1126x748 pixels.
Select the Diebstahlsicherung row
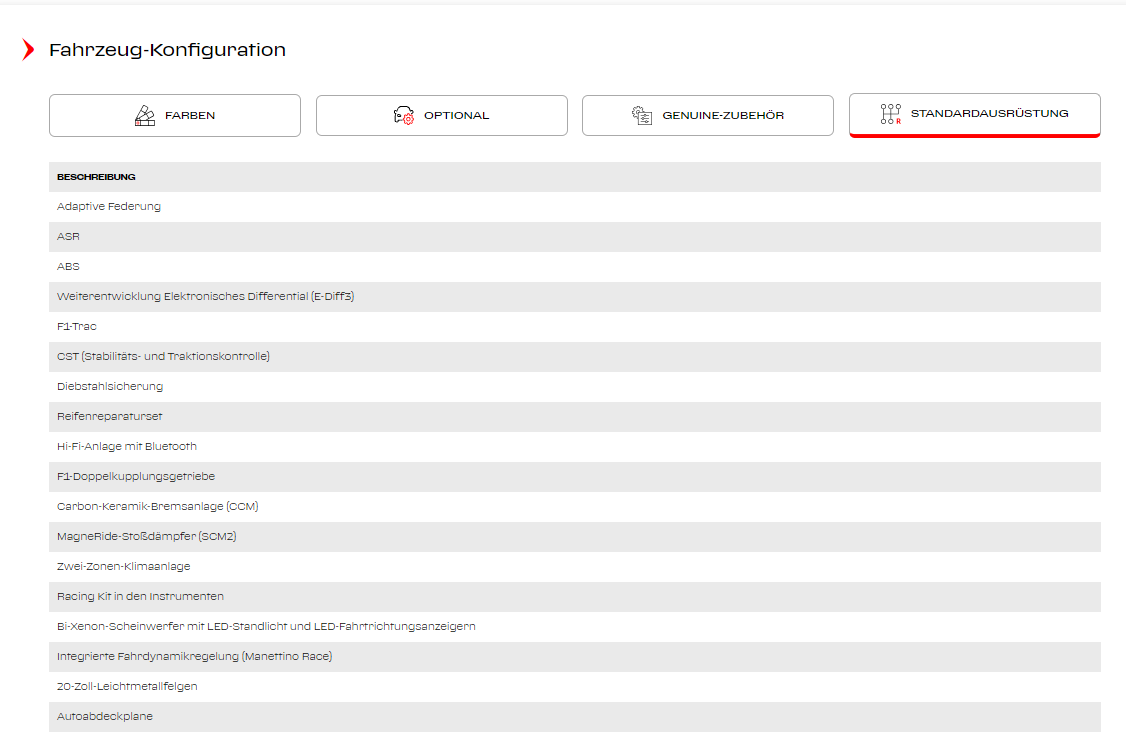110,387
